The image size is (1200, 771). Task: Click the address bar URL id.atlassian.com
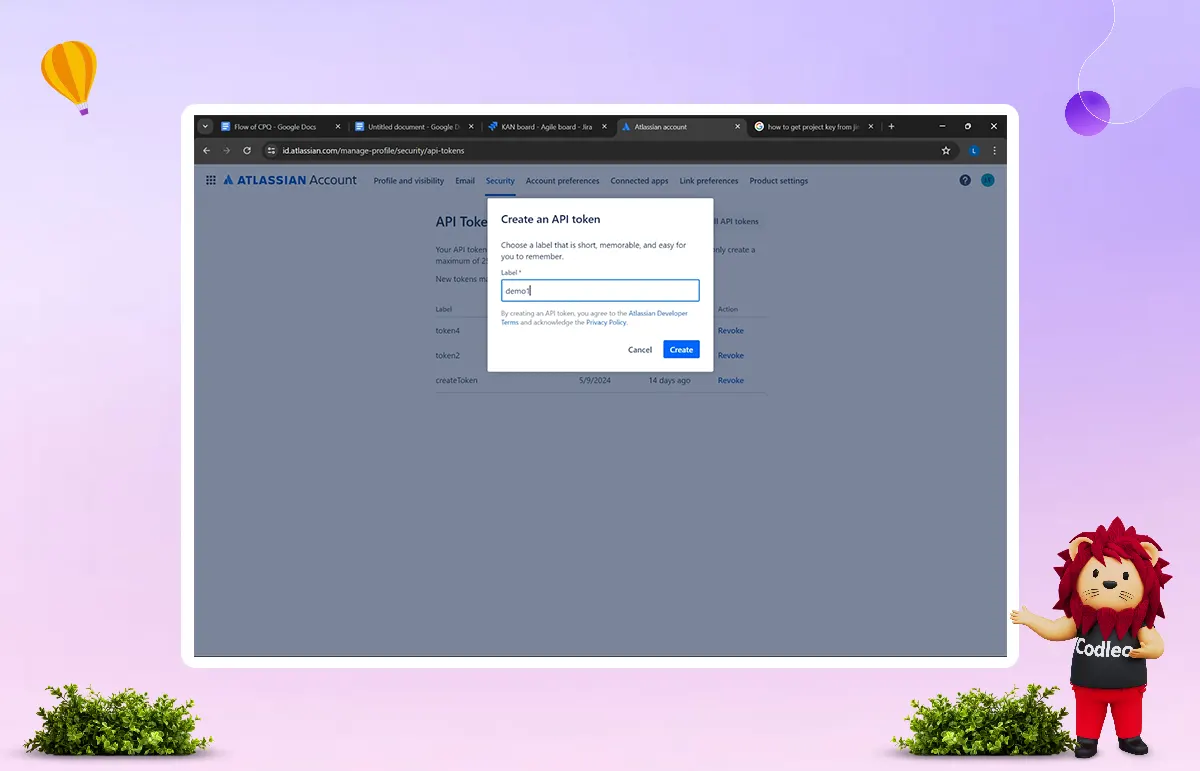373,151
